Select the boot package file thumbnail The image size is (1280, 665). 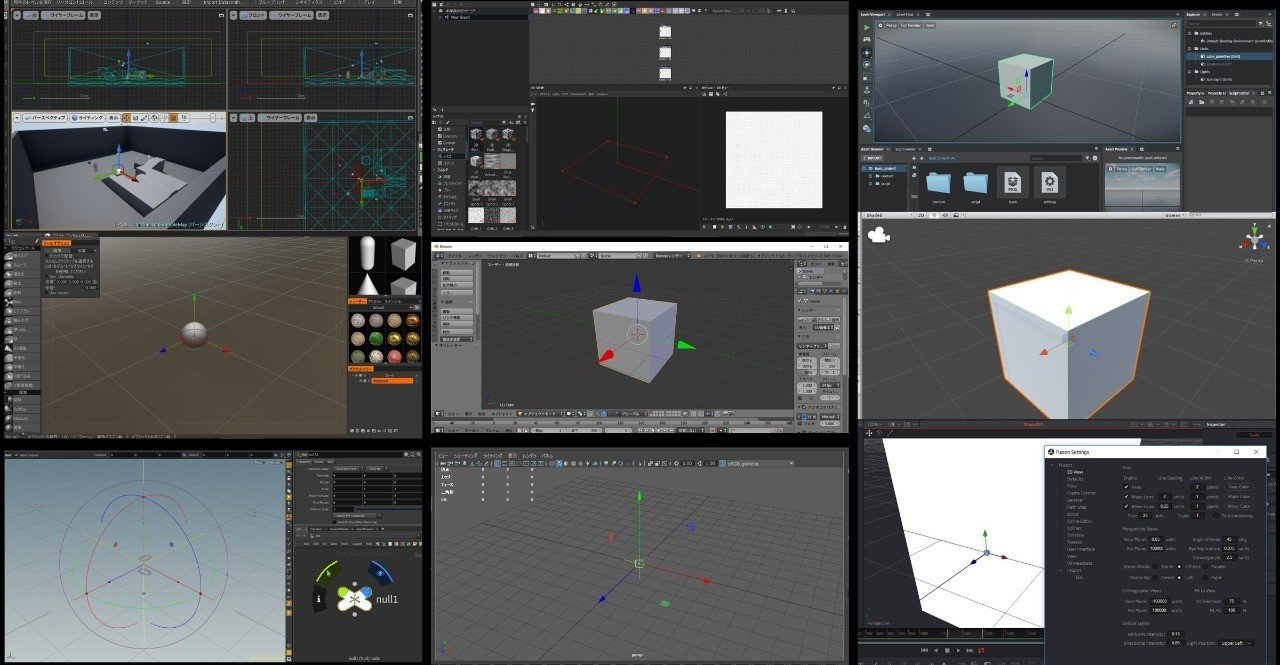[x=1012, y=182]
